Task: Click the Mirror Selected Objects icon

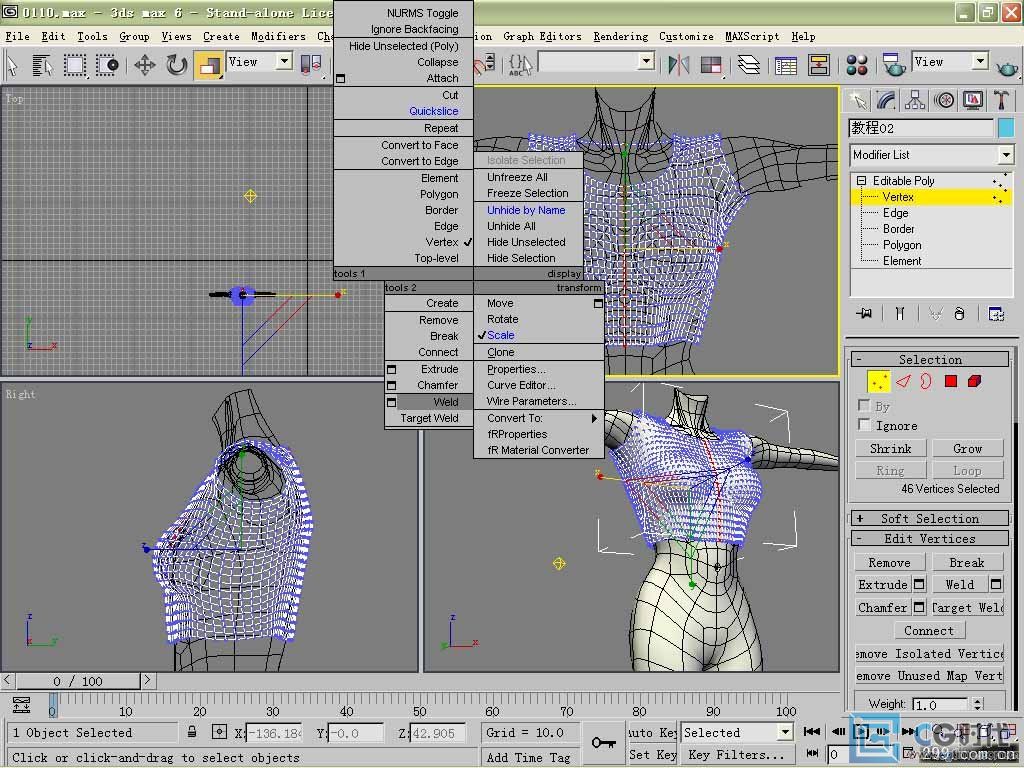Action: [679, 65]
